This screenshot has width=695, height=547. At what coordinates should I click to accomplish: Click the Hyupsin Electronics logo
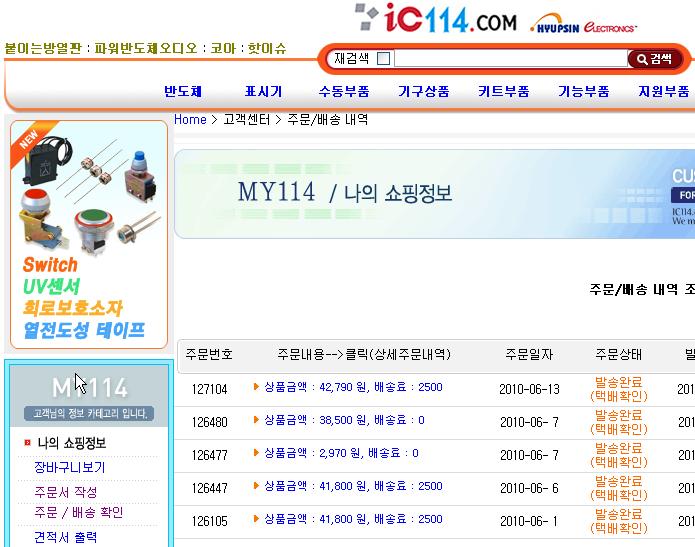583,24
